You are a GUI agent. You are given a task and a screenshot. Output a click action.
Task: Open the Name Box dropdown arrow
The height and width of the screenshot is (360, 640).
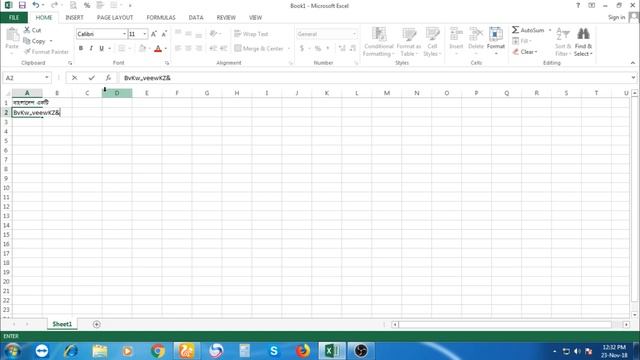pyautogui.click(x=47, y=78)
